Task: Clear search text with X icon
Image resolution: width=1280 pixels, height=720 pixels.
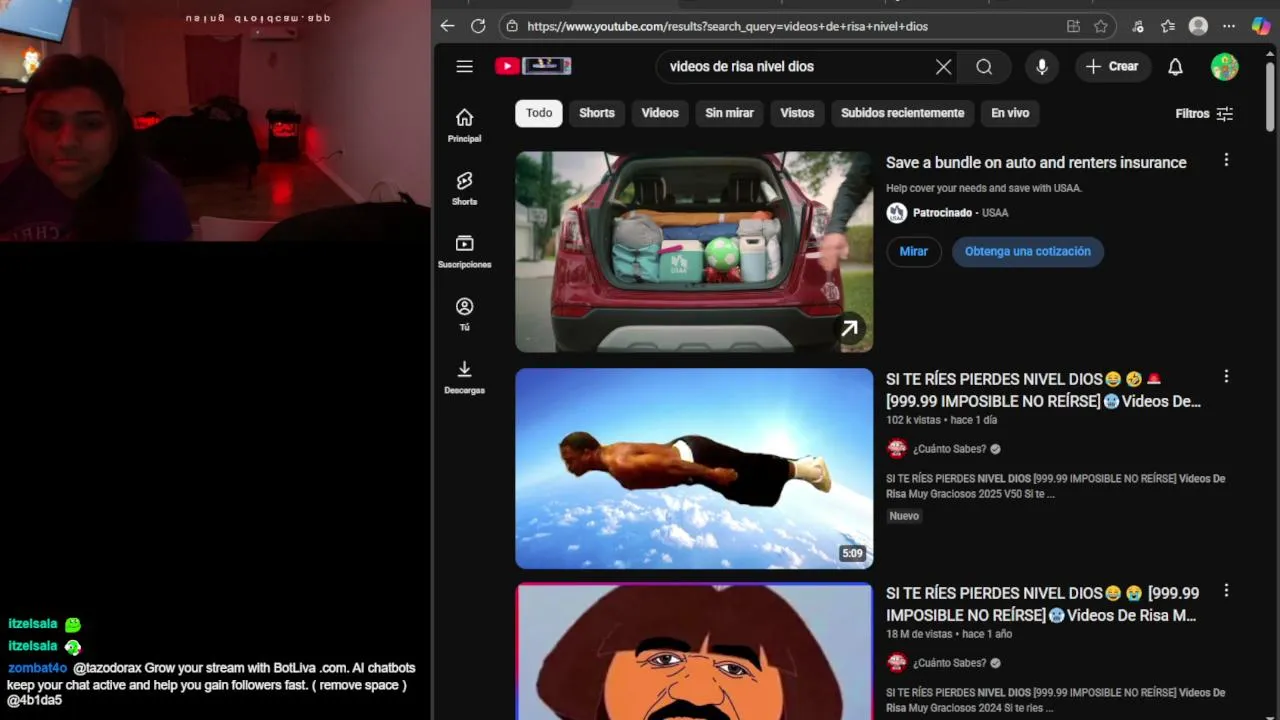Action: click(x=943, y=67)
